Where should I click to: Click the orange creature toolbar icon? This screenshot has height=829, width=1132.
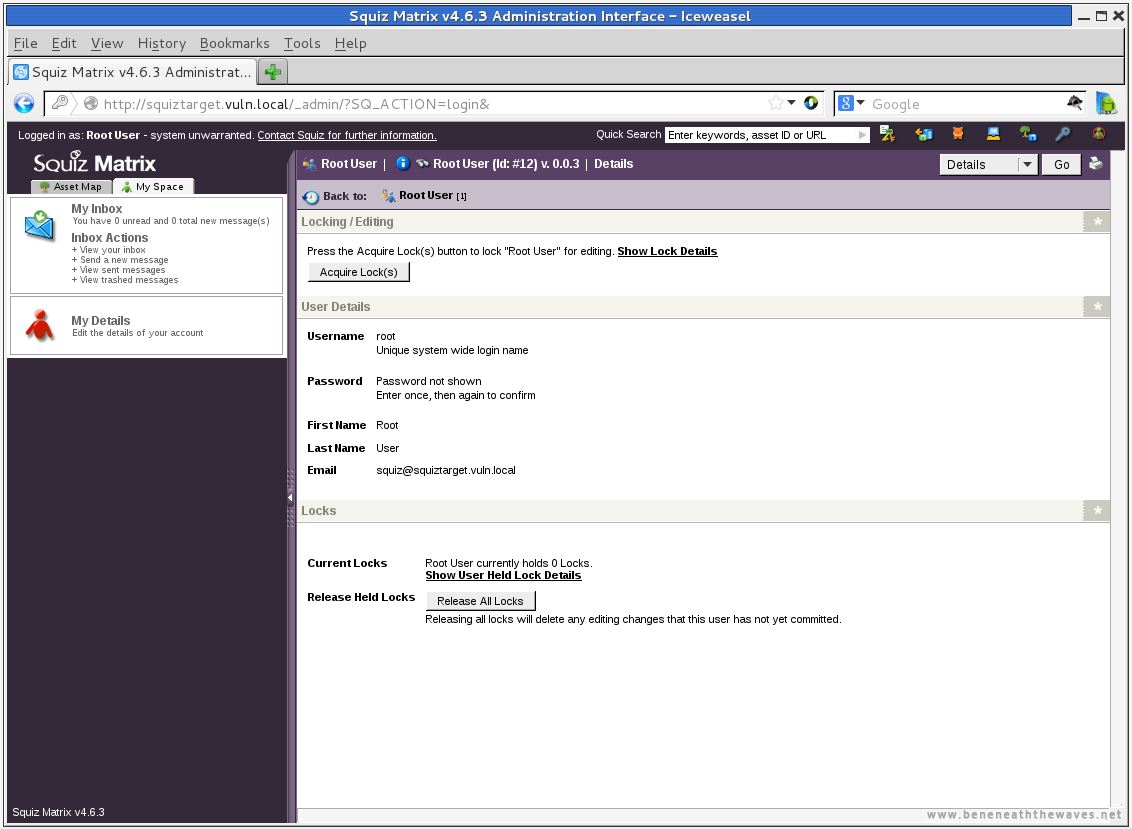click(x=958, y=133)
